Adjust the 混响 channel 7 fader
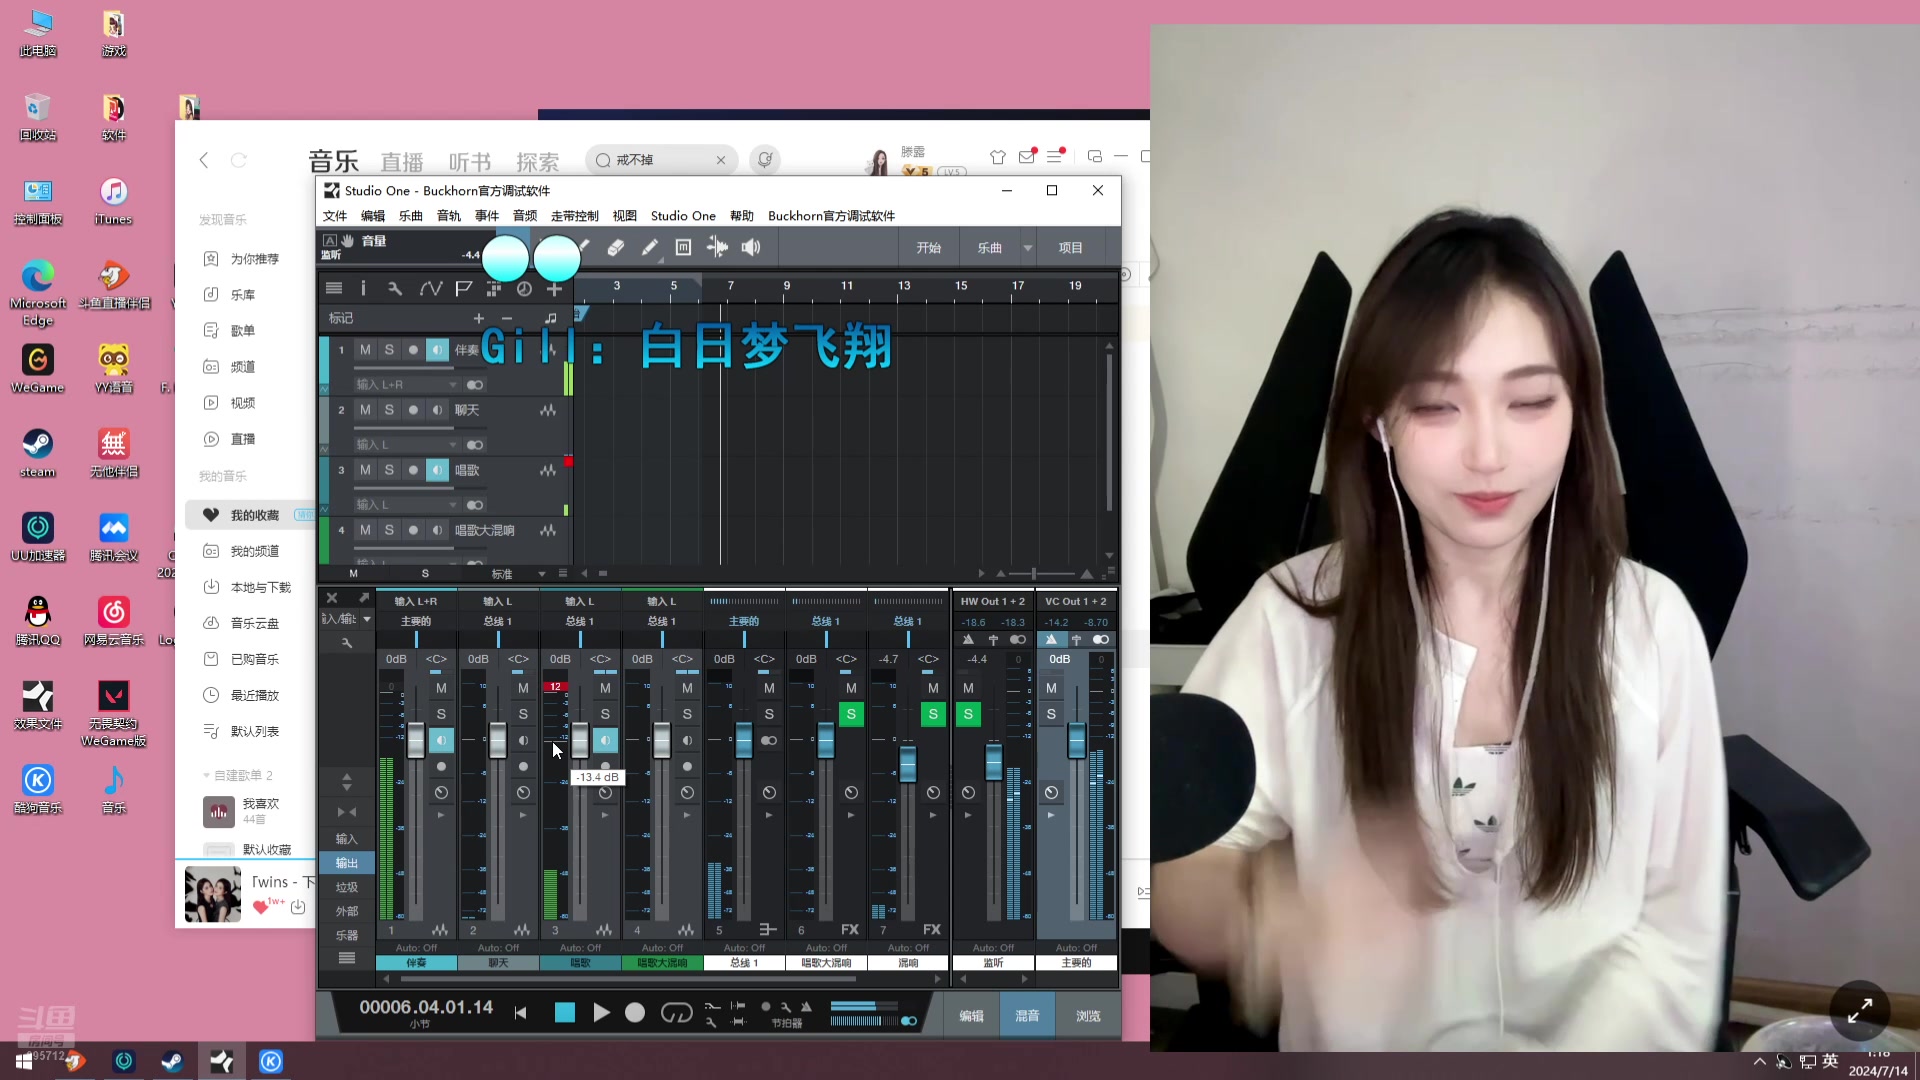The image size is (1920, 1080). tap(908, 765)
